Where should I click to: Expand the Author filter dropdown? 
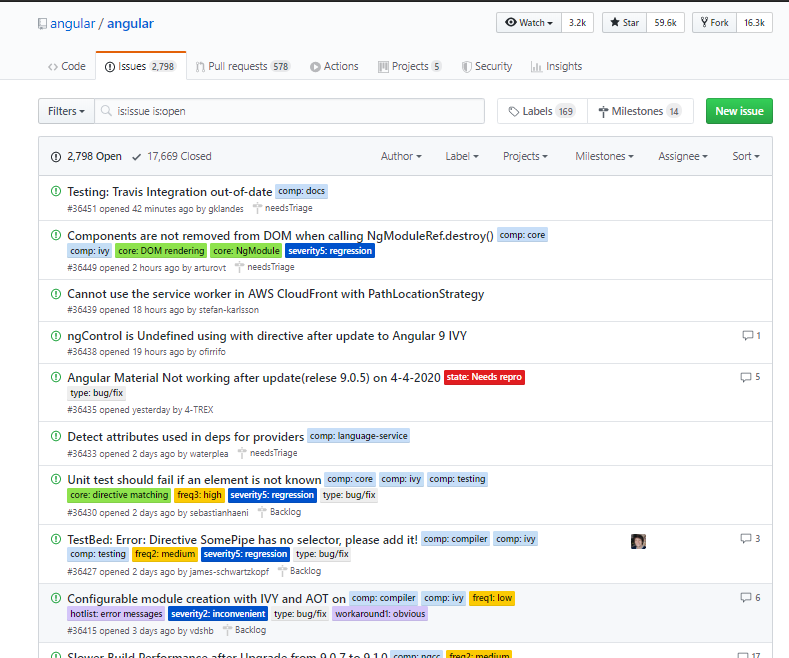[x=401, y=156]
